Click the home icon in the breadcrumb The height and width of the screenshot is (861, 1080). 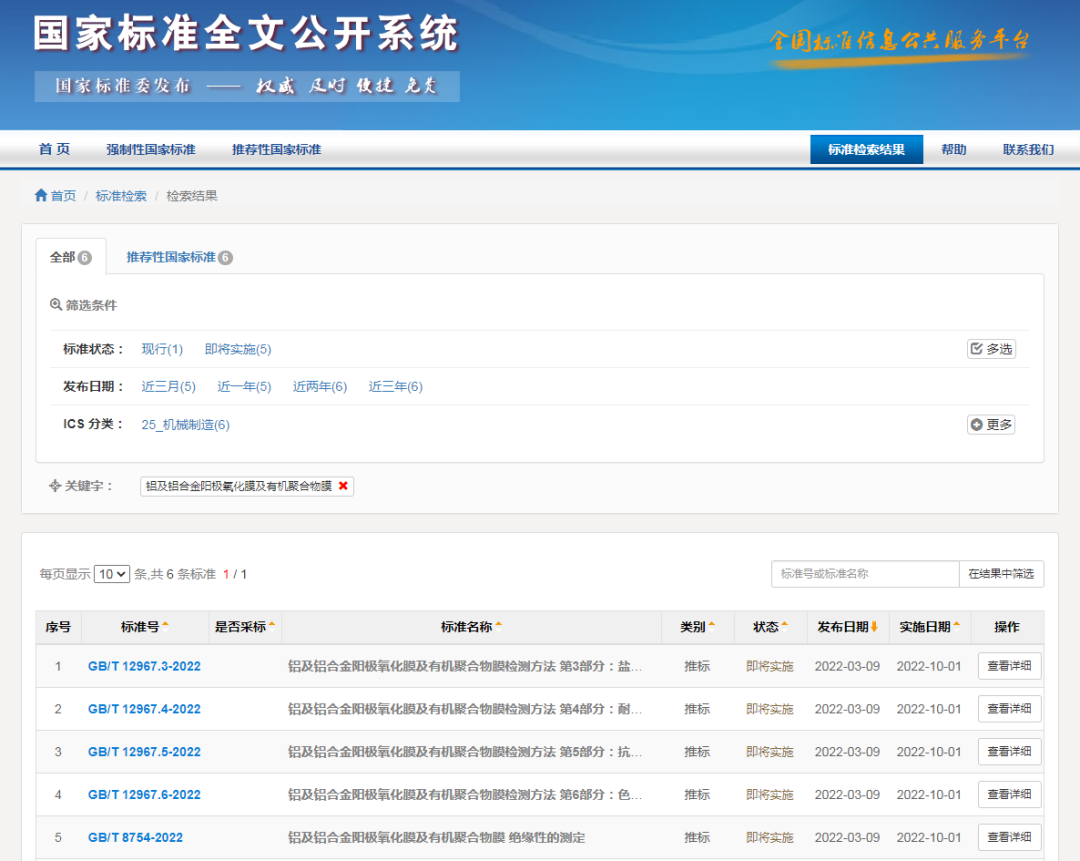point(39,195)
